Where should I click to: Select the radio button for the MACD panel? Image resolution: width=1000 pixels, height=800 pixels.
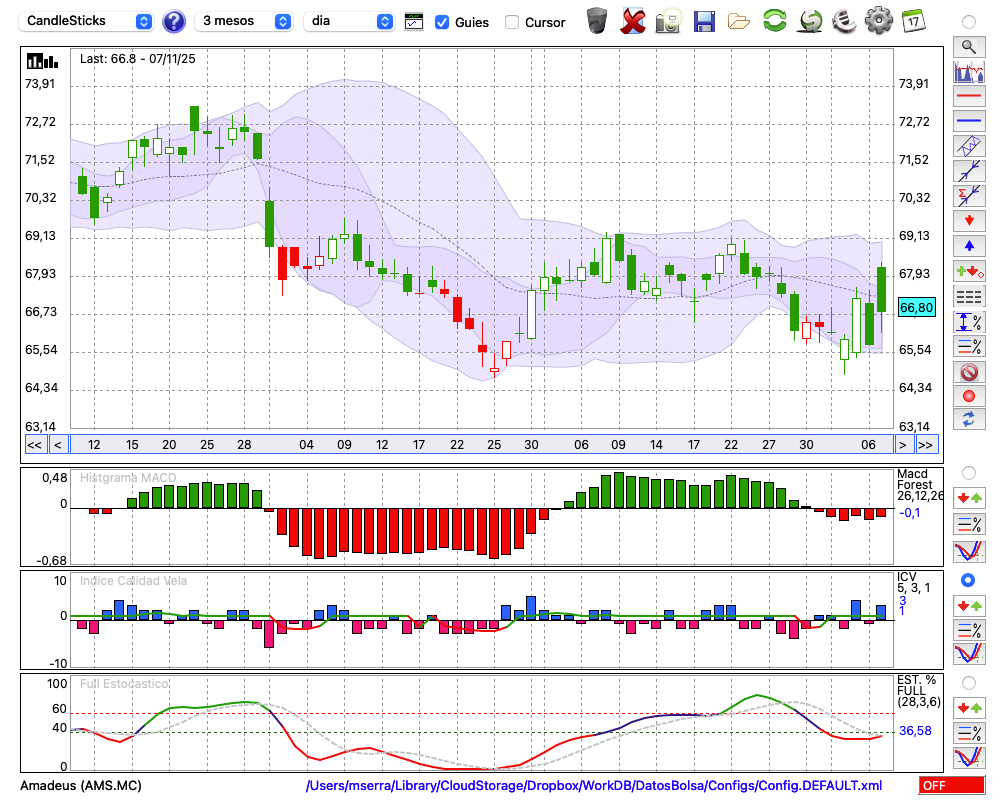969,473
